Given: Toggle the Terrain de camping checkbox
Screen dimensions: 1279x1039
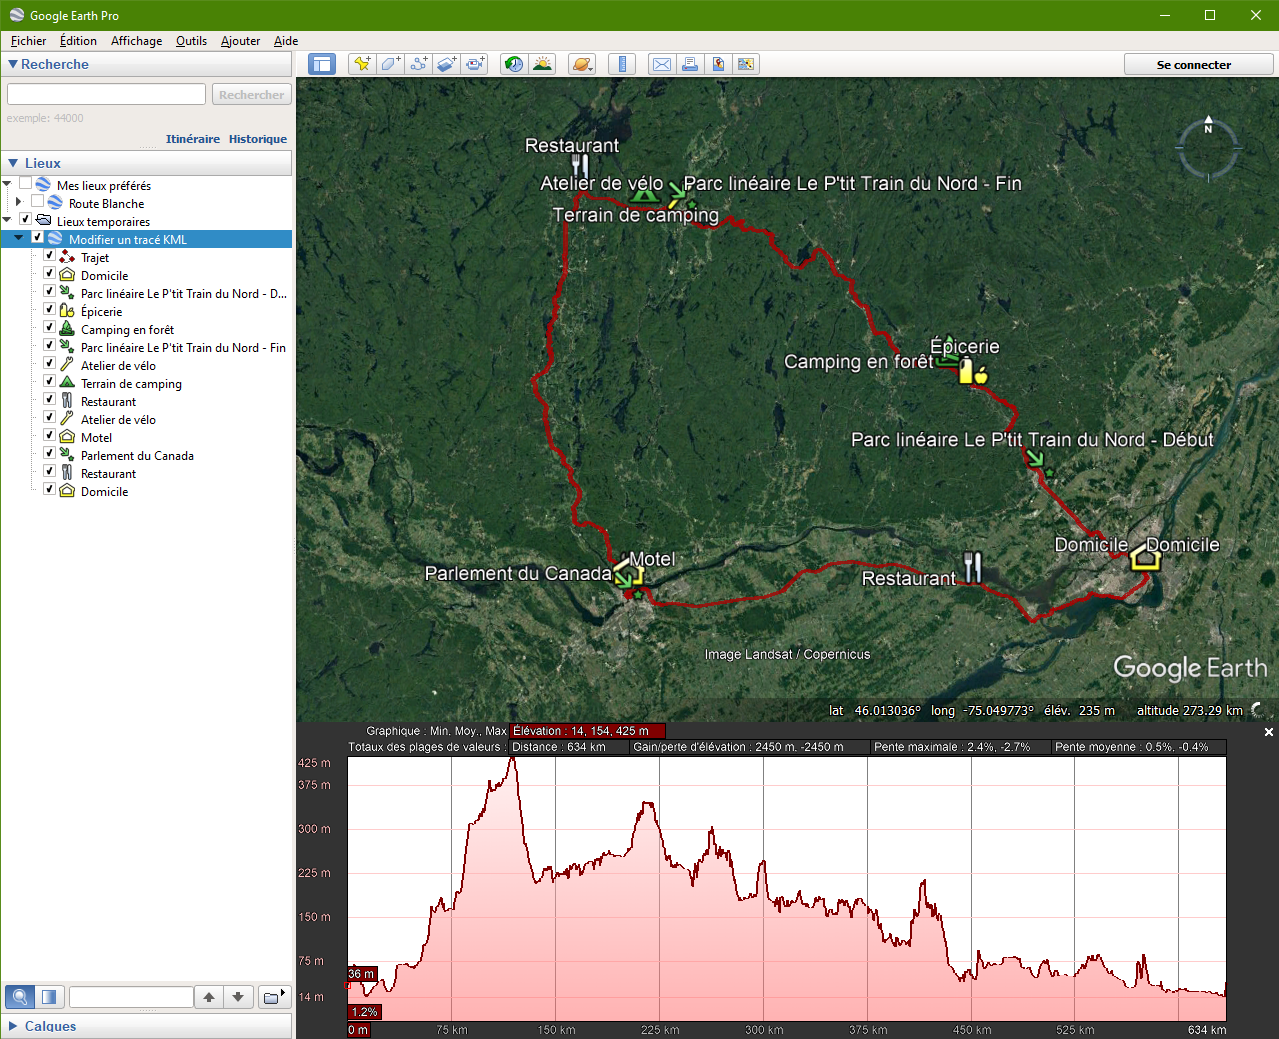Looking at the screenshot, I should tap(49, 382).
